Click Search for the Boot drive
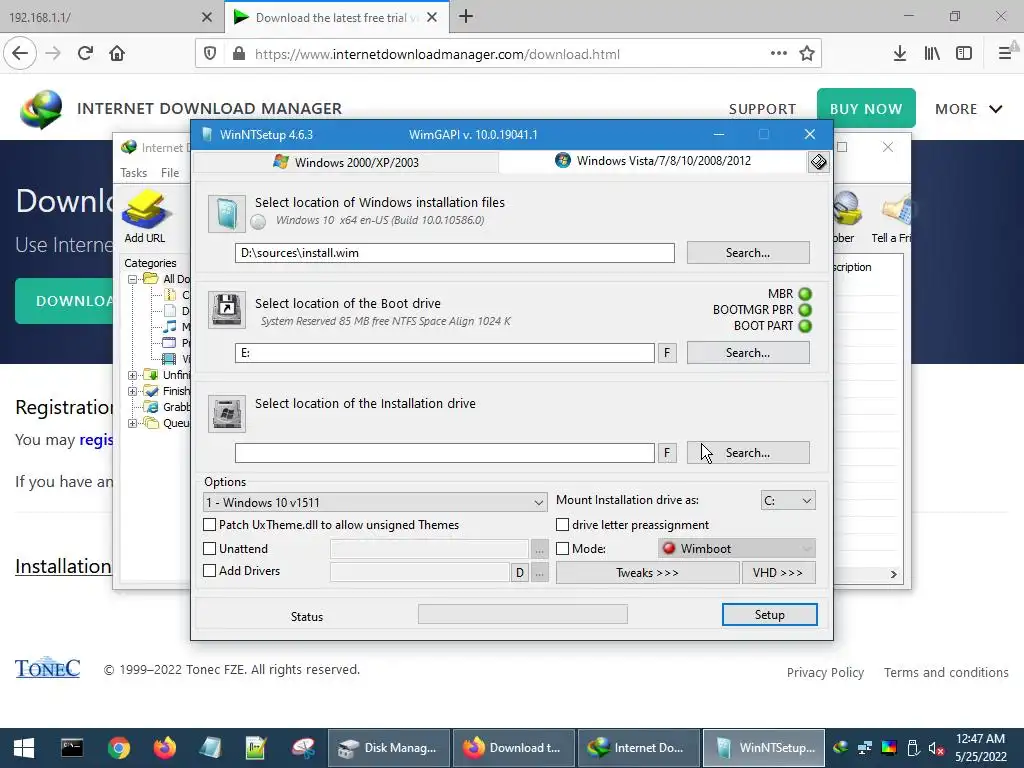The image size is (1024, 768). click(x=748, y=353)
